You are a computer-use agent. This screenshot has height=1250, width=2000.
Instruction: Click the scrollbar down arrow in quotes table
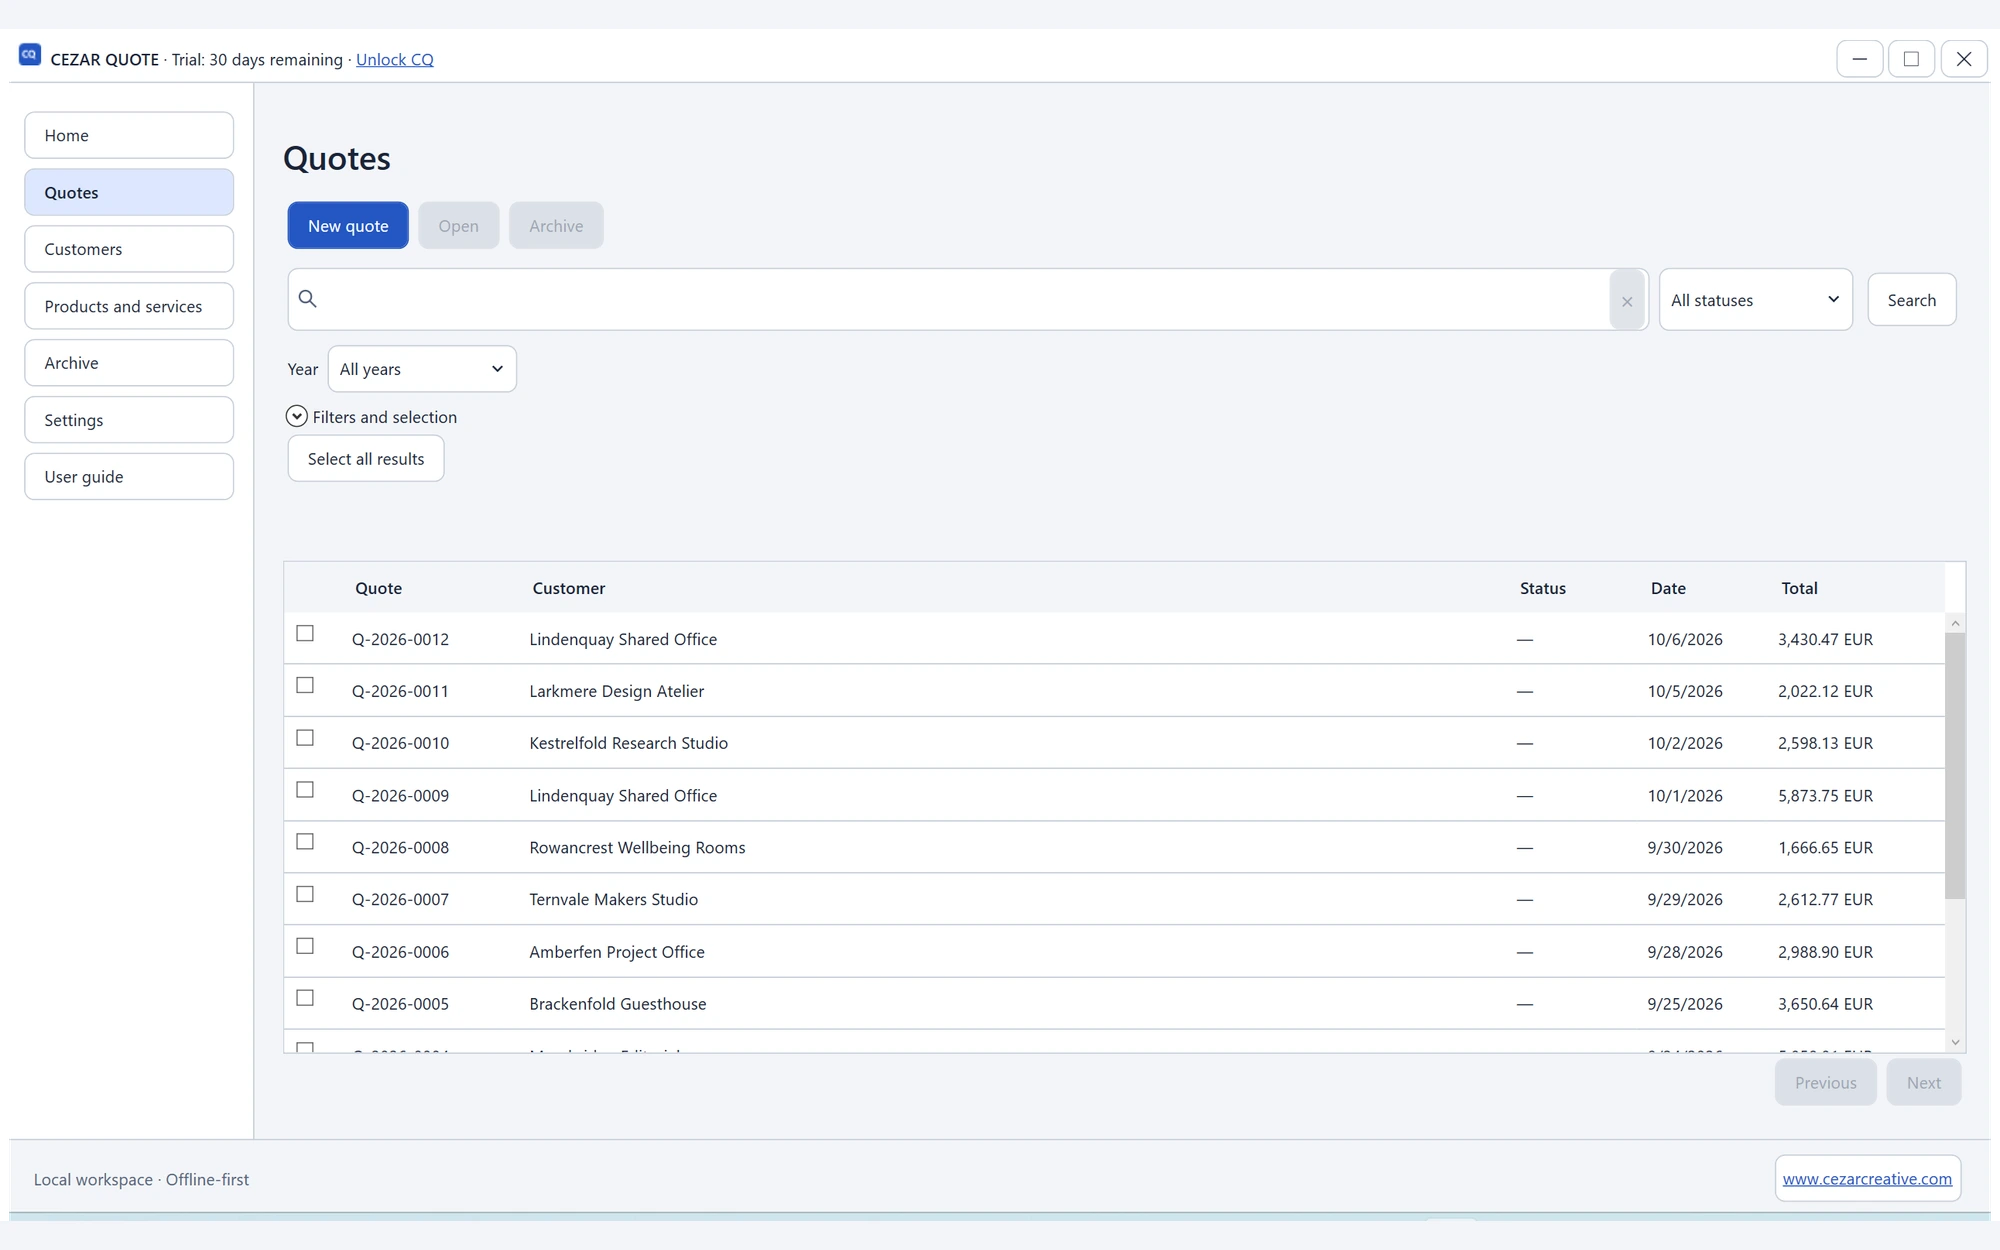point(1955,1042)
